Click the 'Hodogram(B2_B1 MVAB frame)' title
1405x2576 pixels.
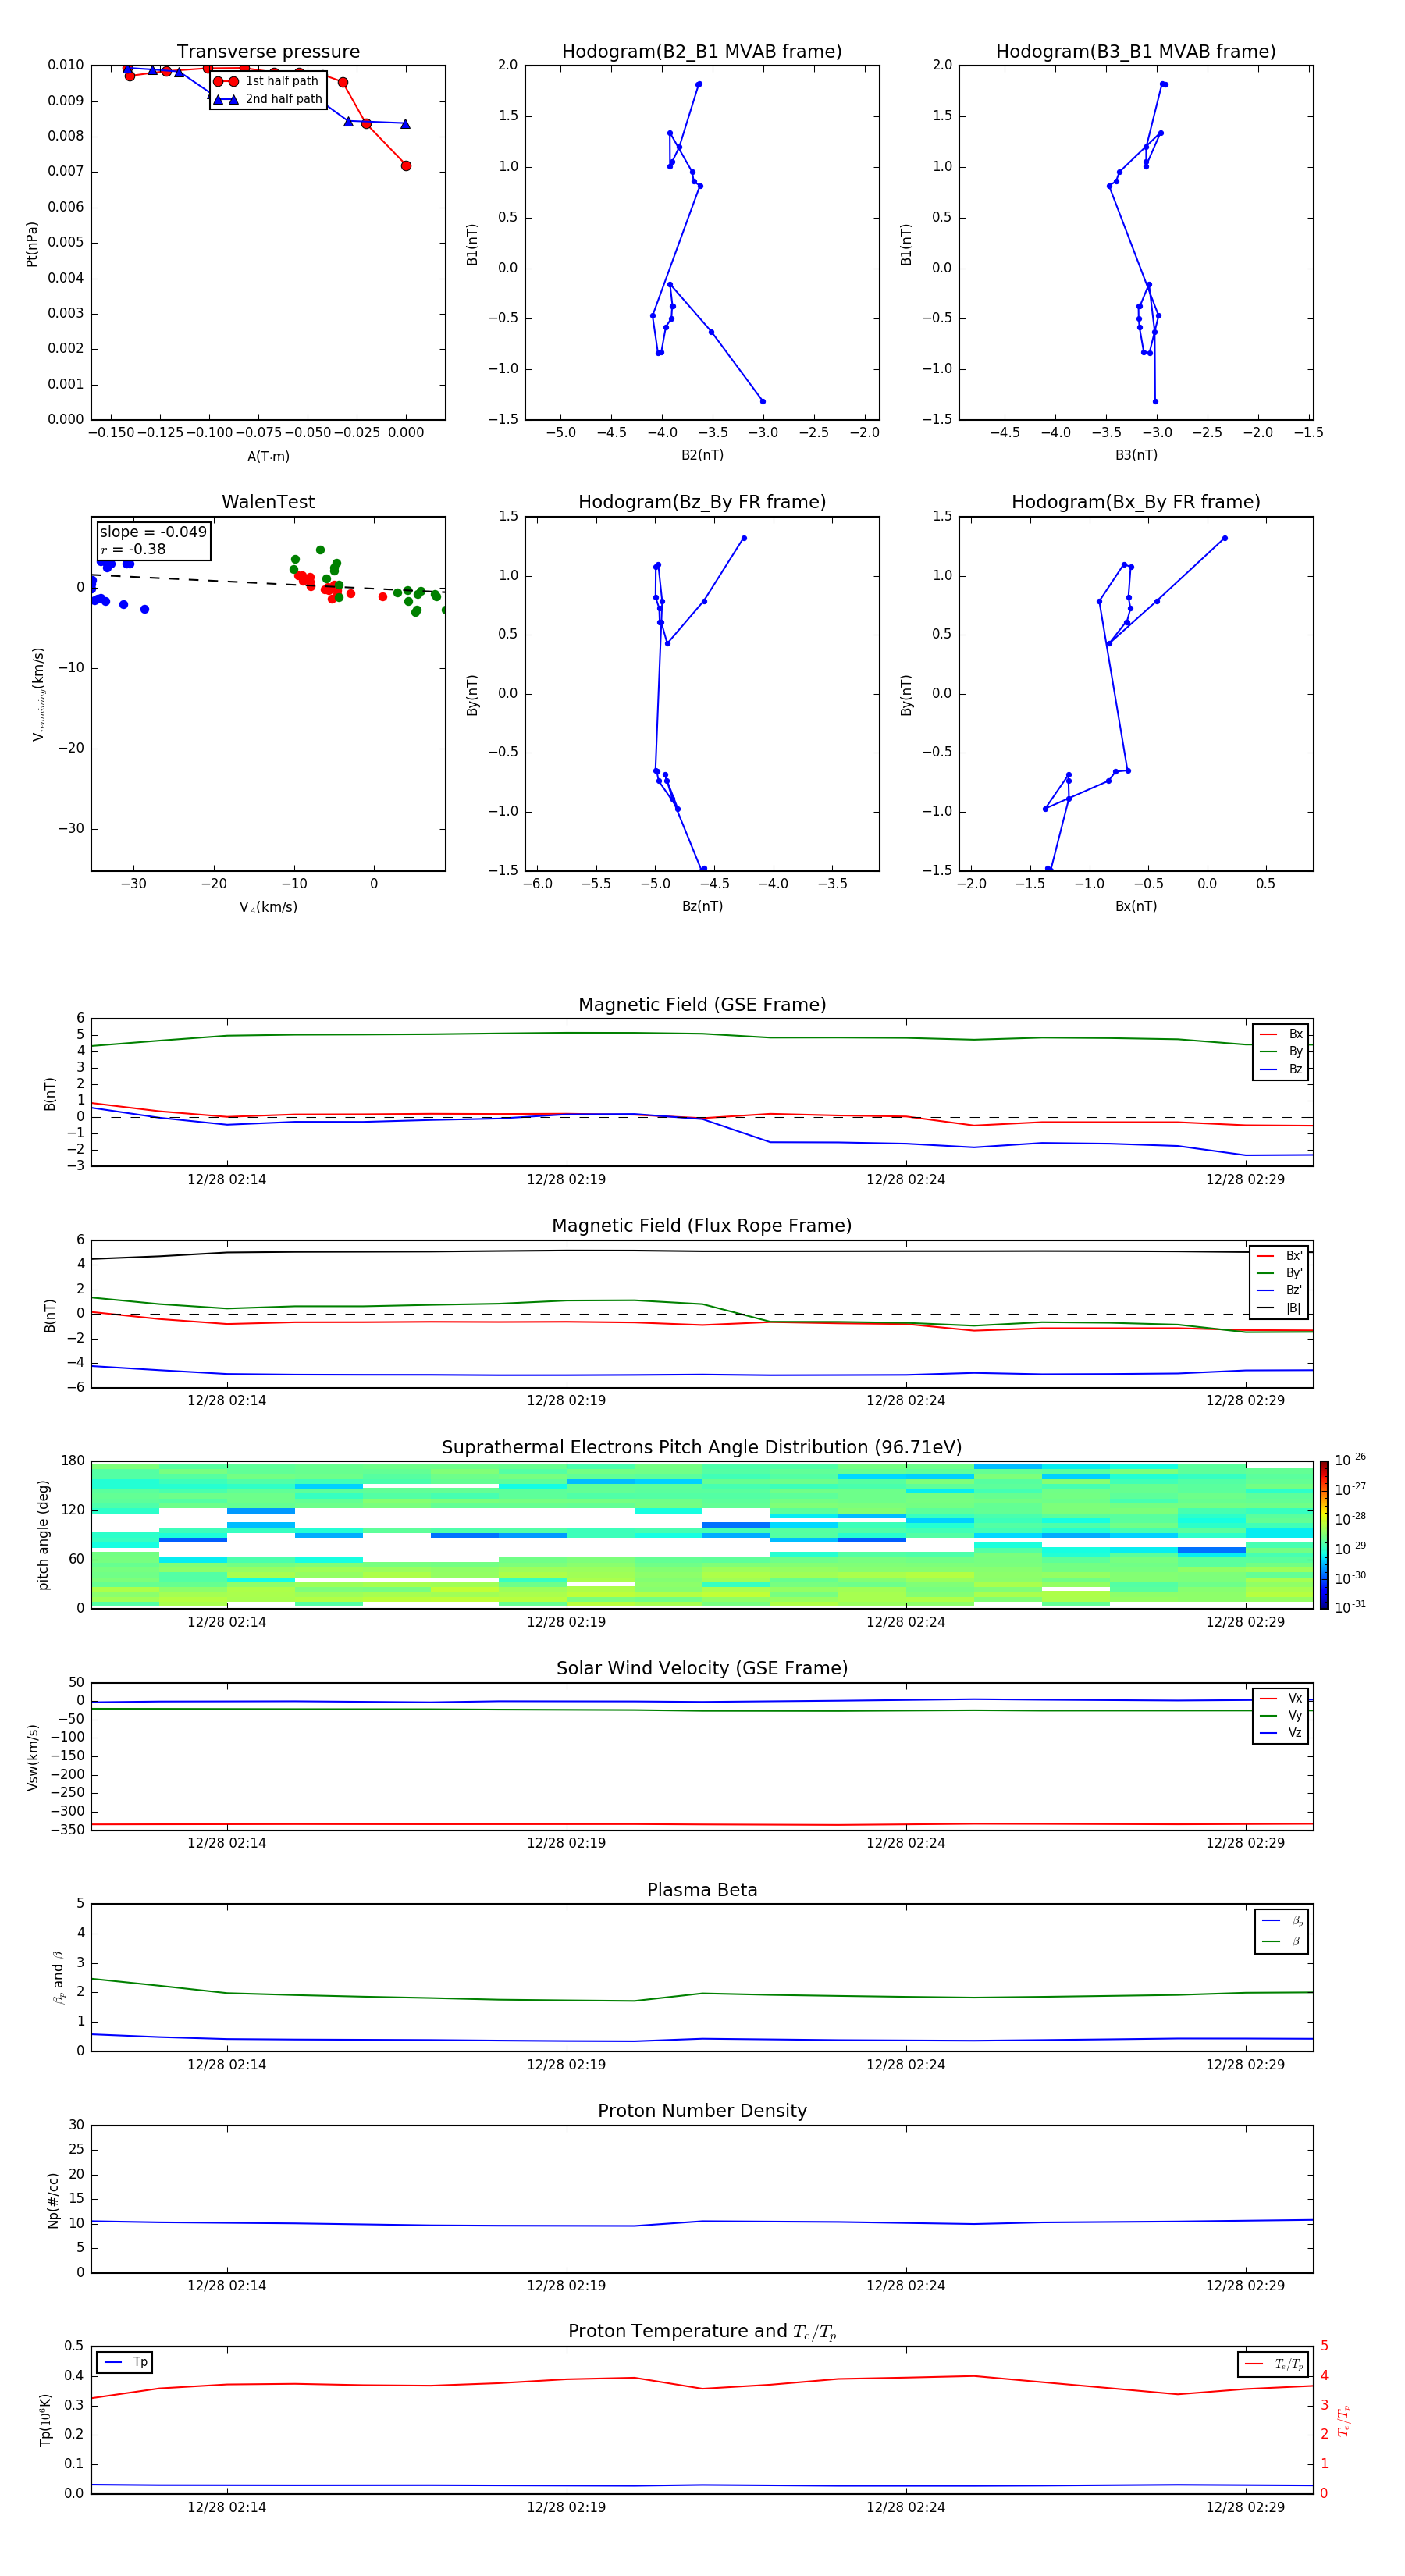click(x=702, y=52)
